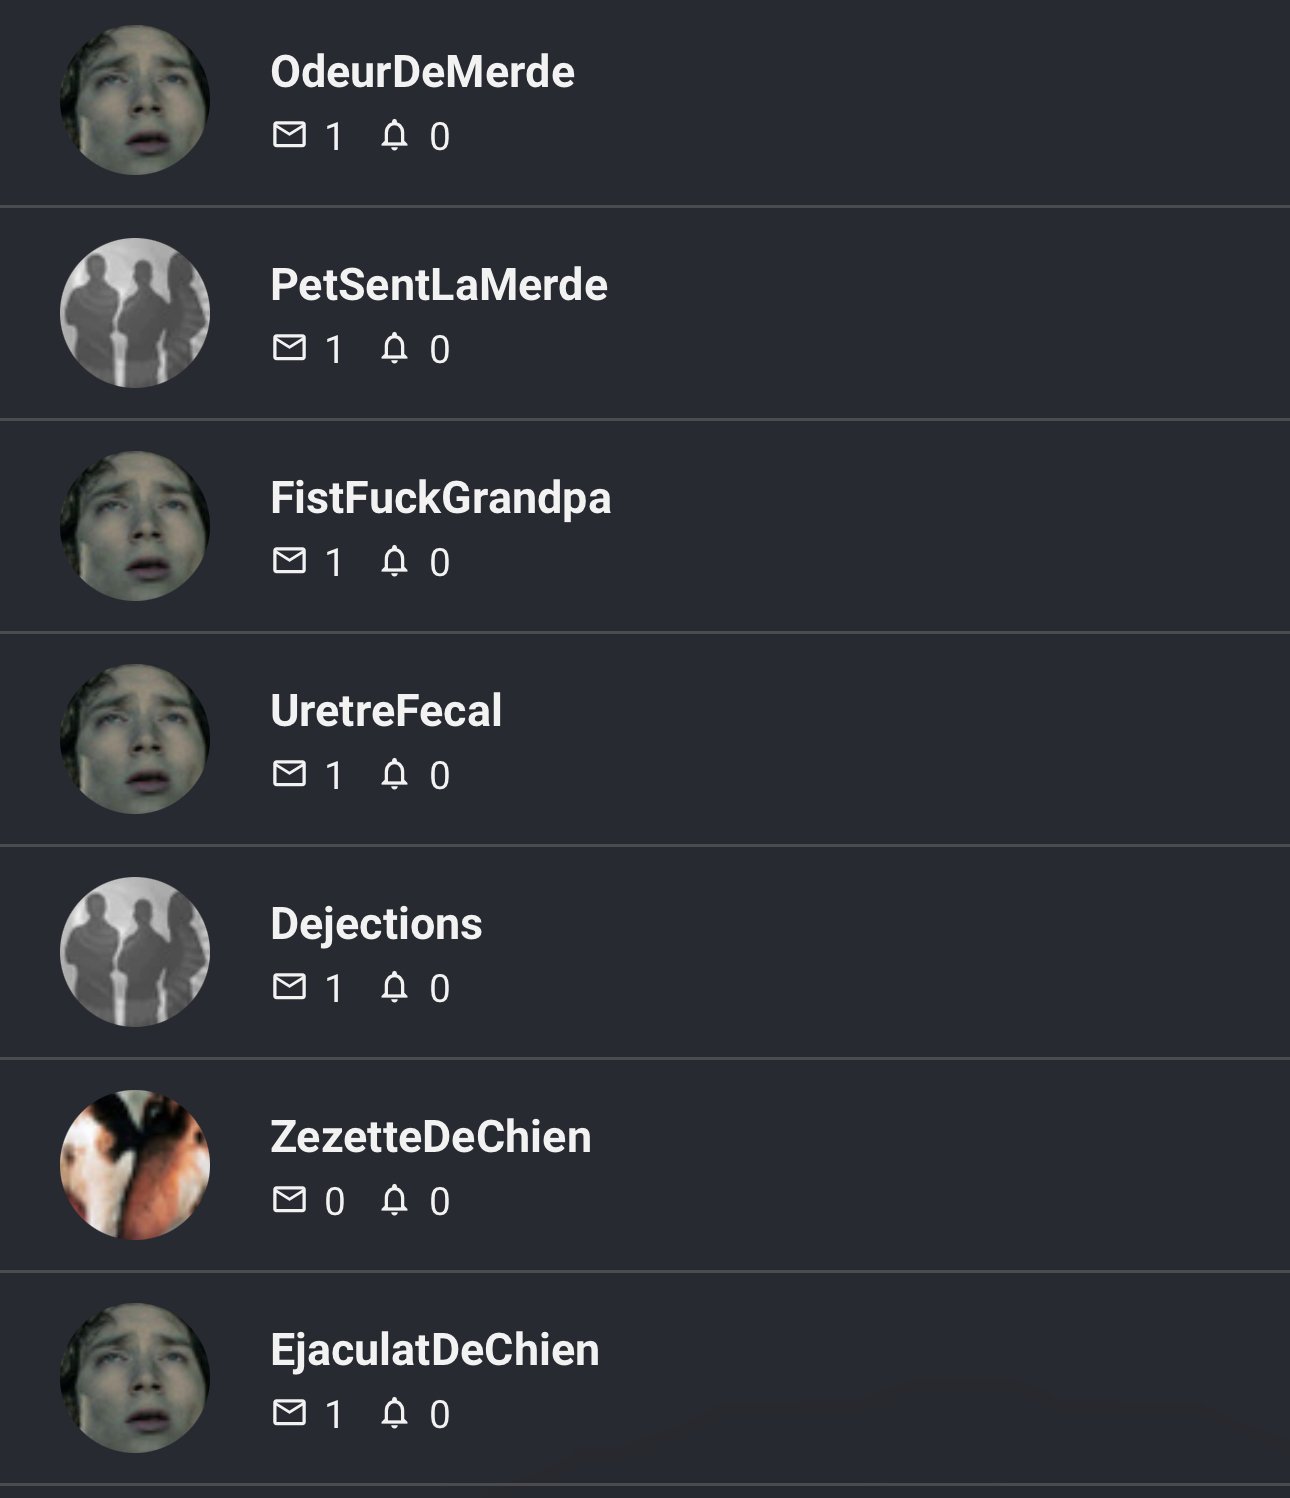
Task: Click the ZezetteDeChien avatar picture
Action: [135, 1165]
